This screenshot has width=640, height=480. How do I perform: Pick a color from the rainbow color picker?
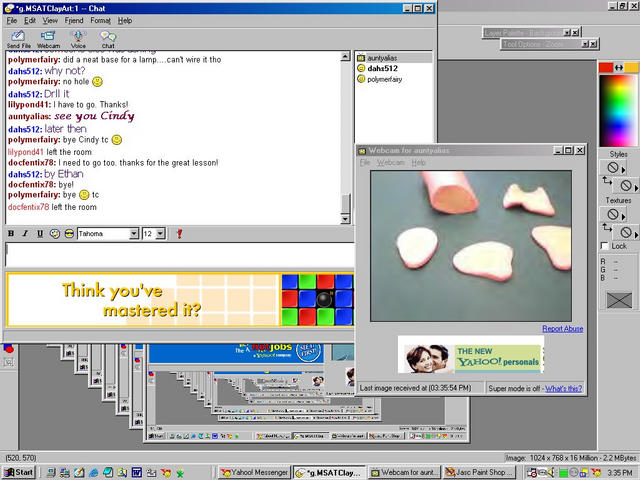tap(618, 110)
